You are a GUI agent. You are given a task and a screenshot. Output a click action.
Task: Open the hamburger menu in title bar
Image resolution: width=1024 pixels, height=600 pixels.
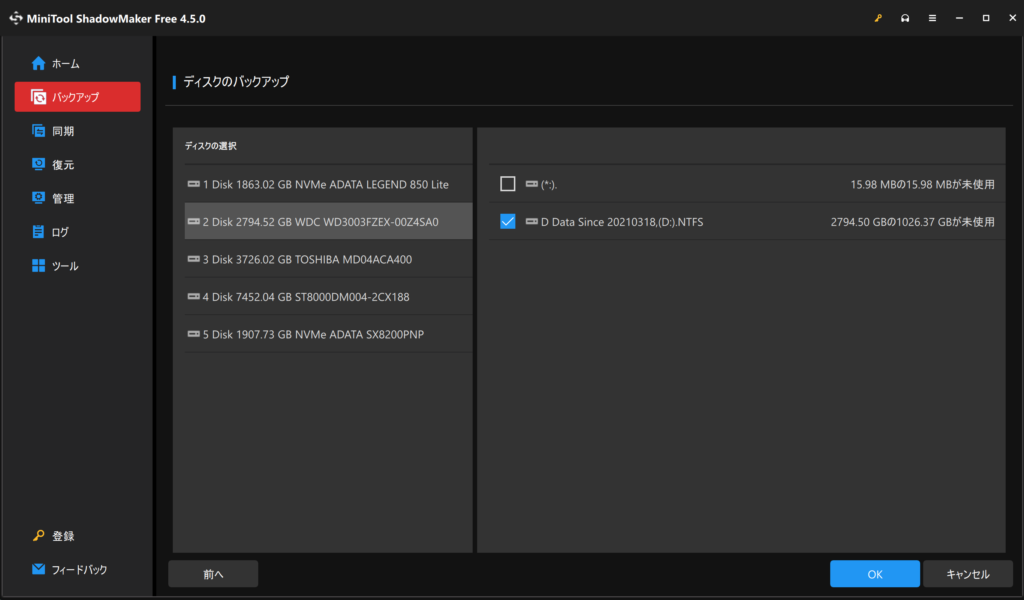[933, 18]
